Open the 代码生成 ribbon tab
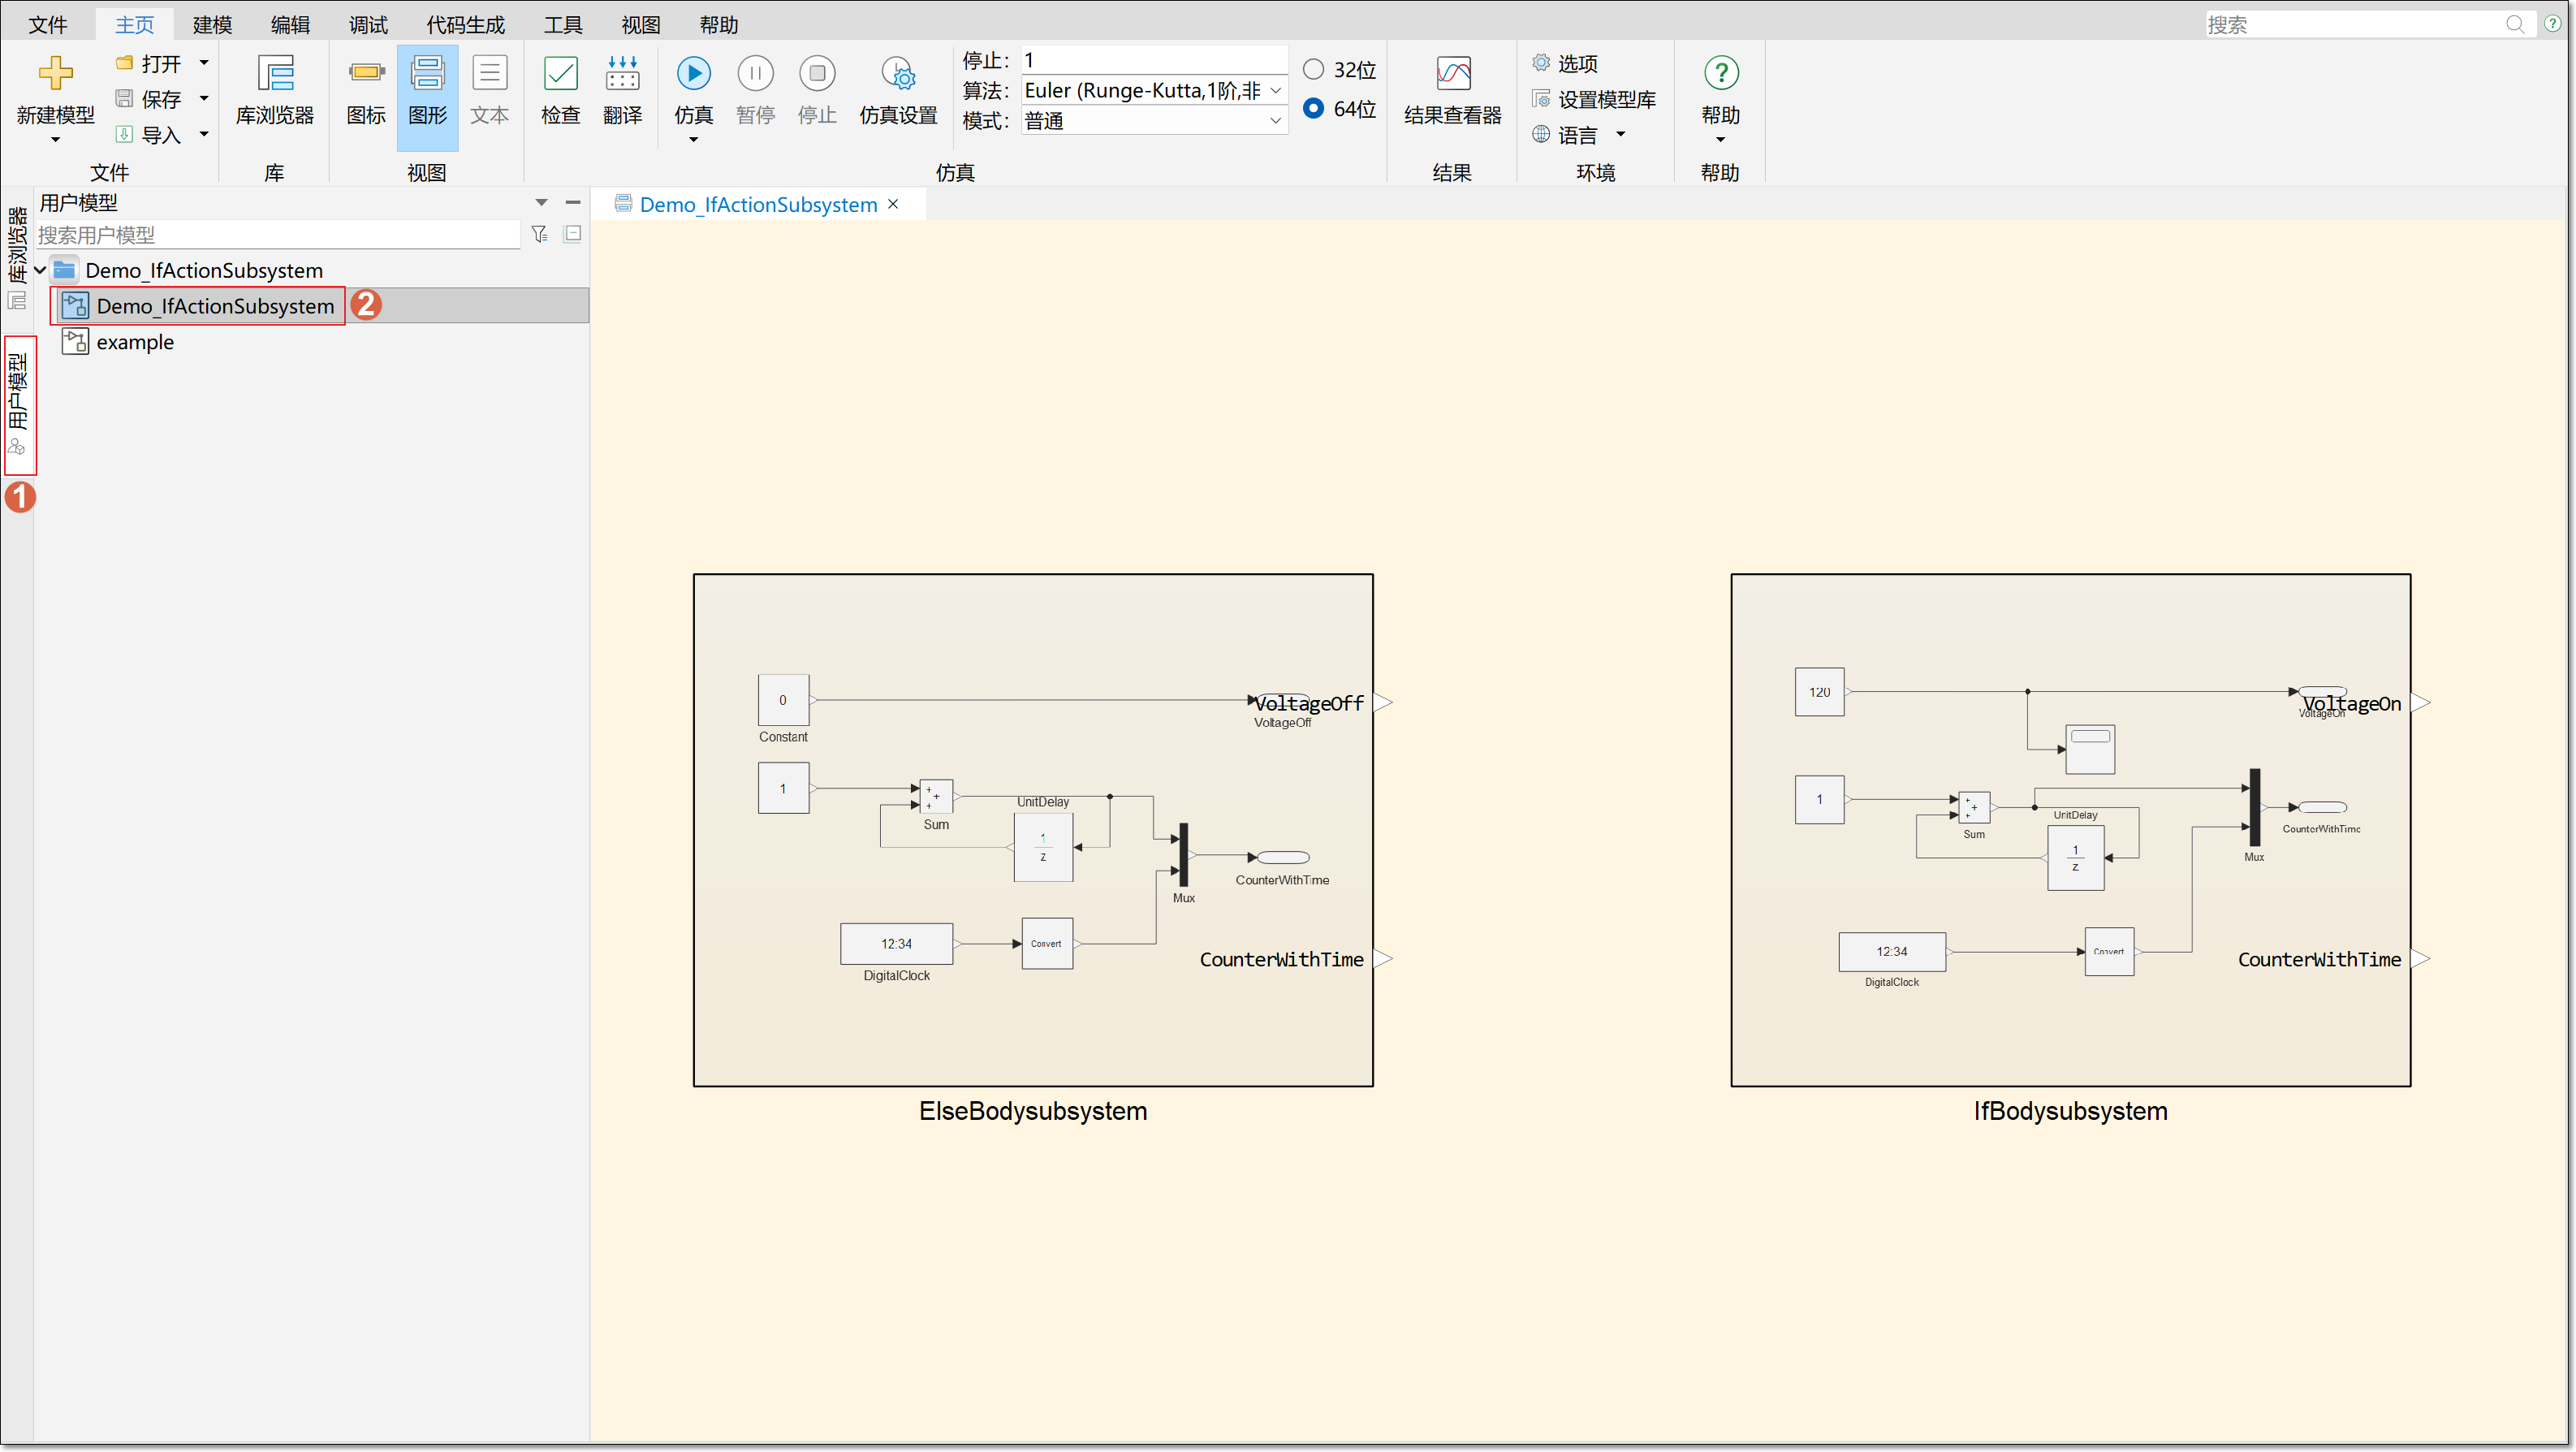 coord(465,25)
